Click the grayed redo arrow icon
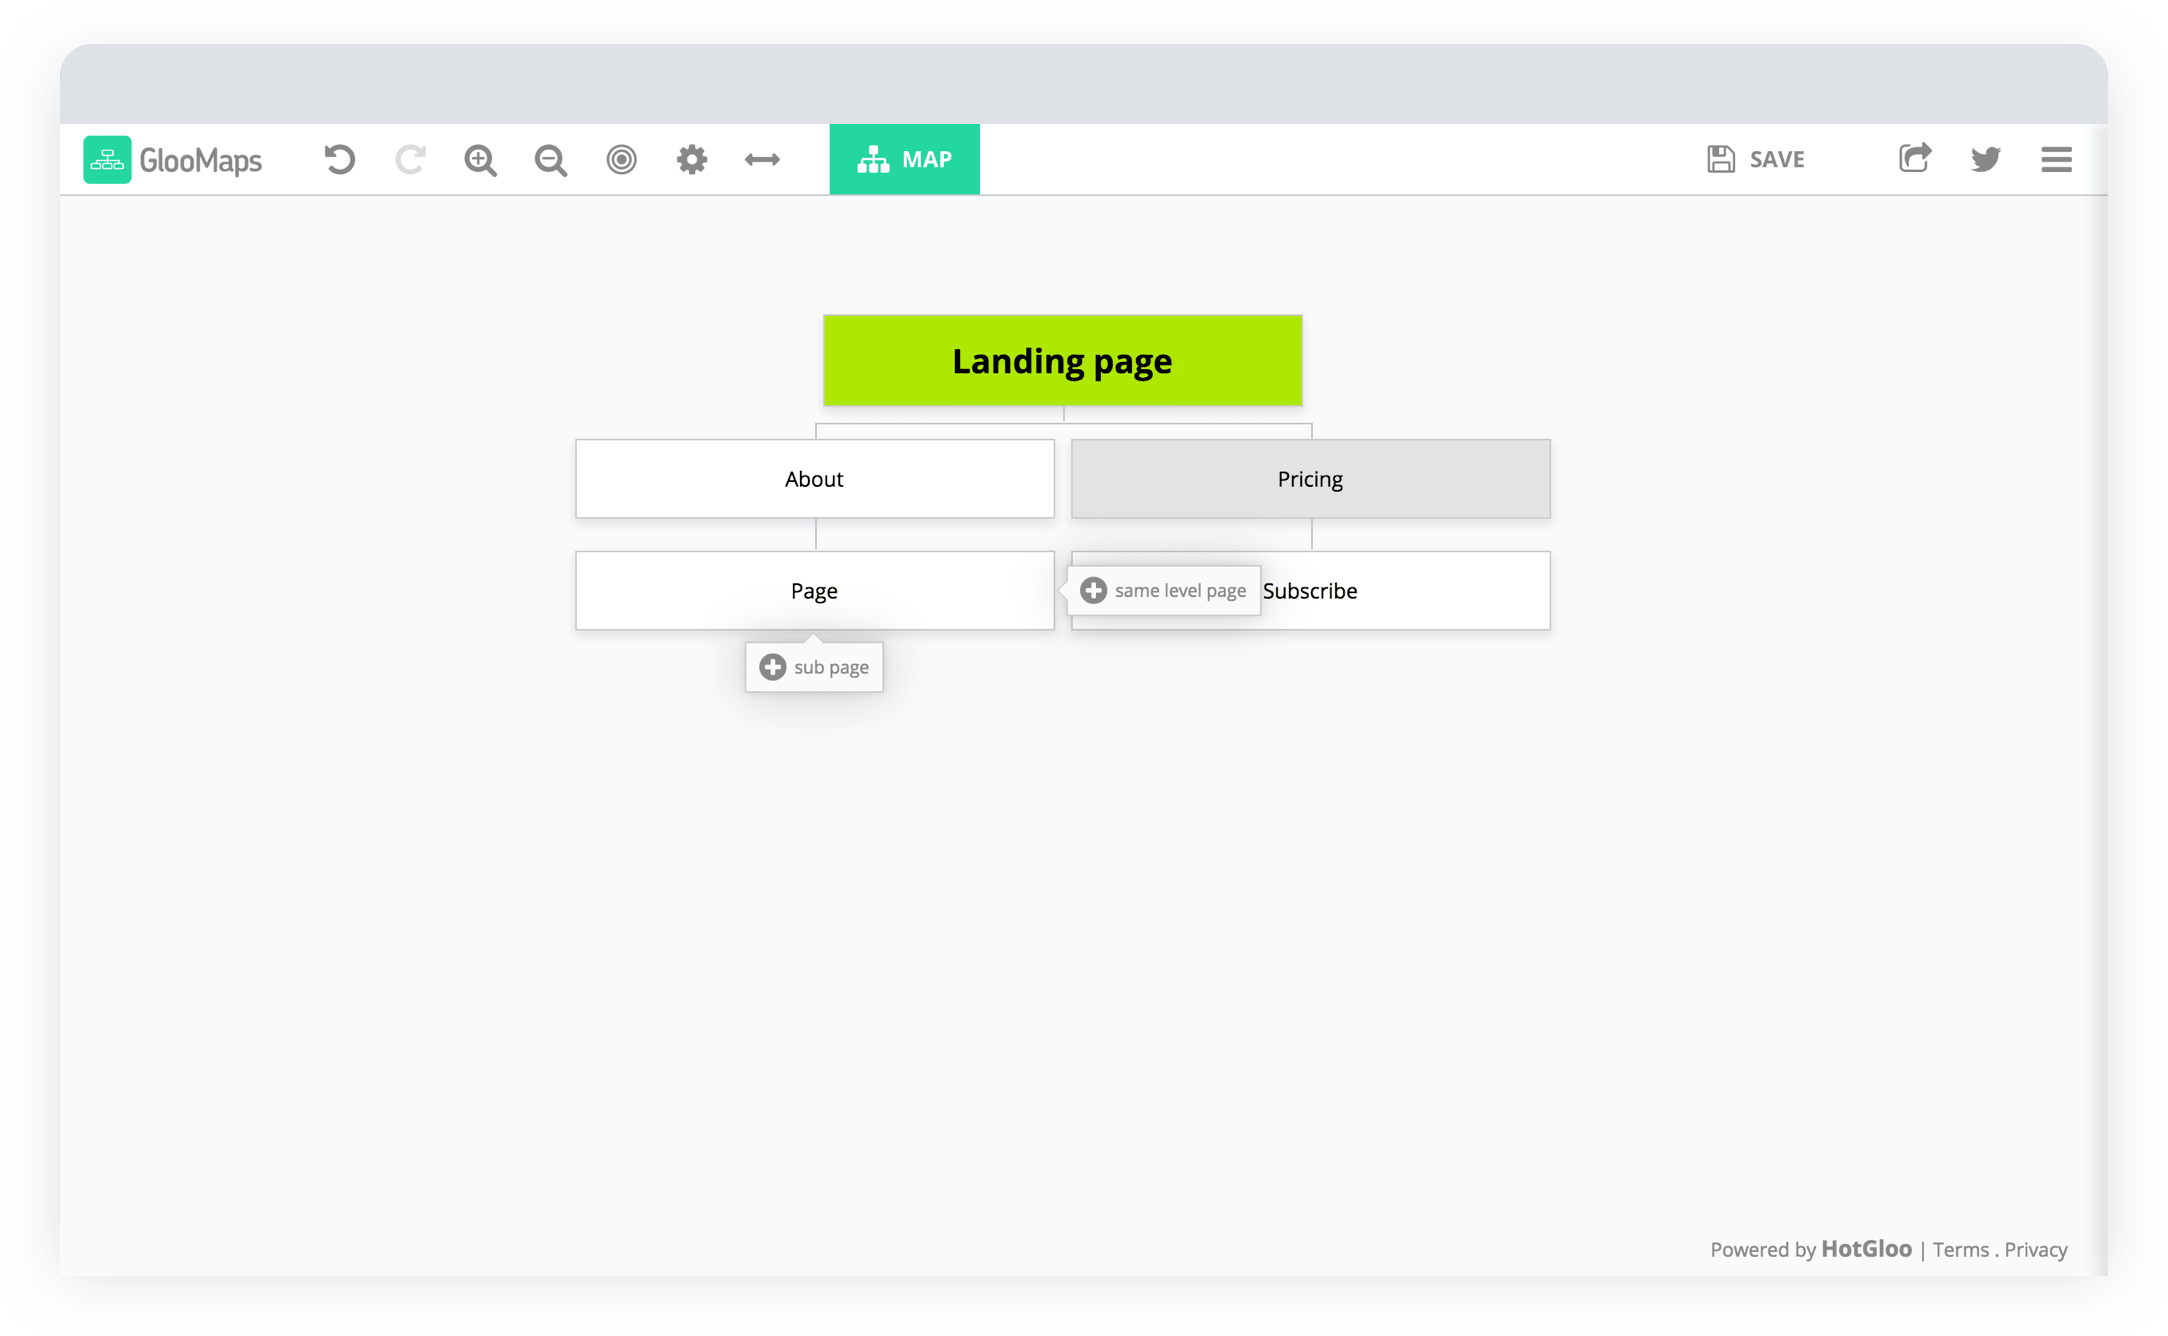This screenshot has height=1336, width=2168. [x=410, y=160]
